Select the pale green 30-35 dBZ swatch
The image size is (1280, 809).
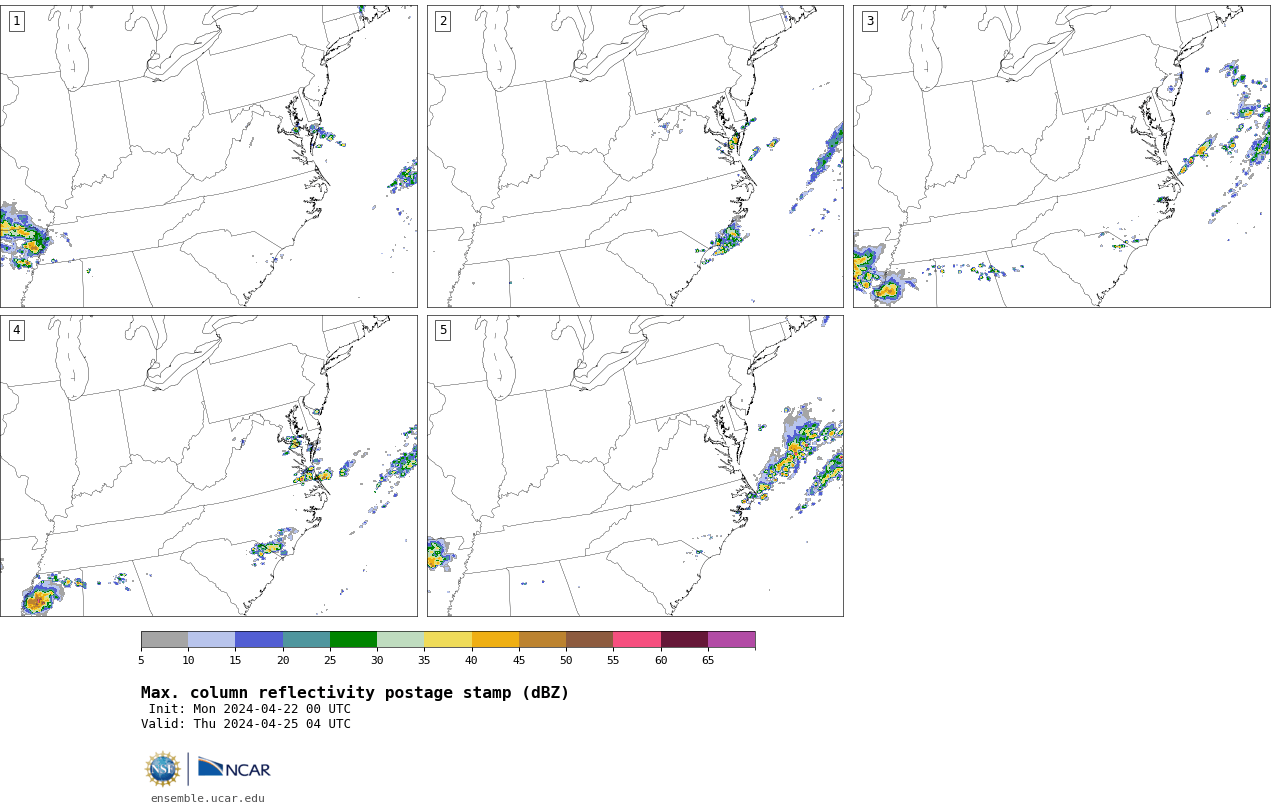(x=400, y=640)
